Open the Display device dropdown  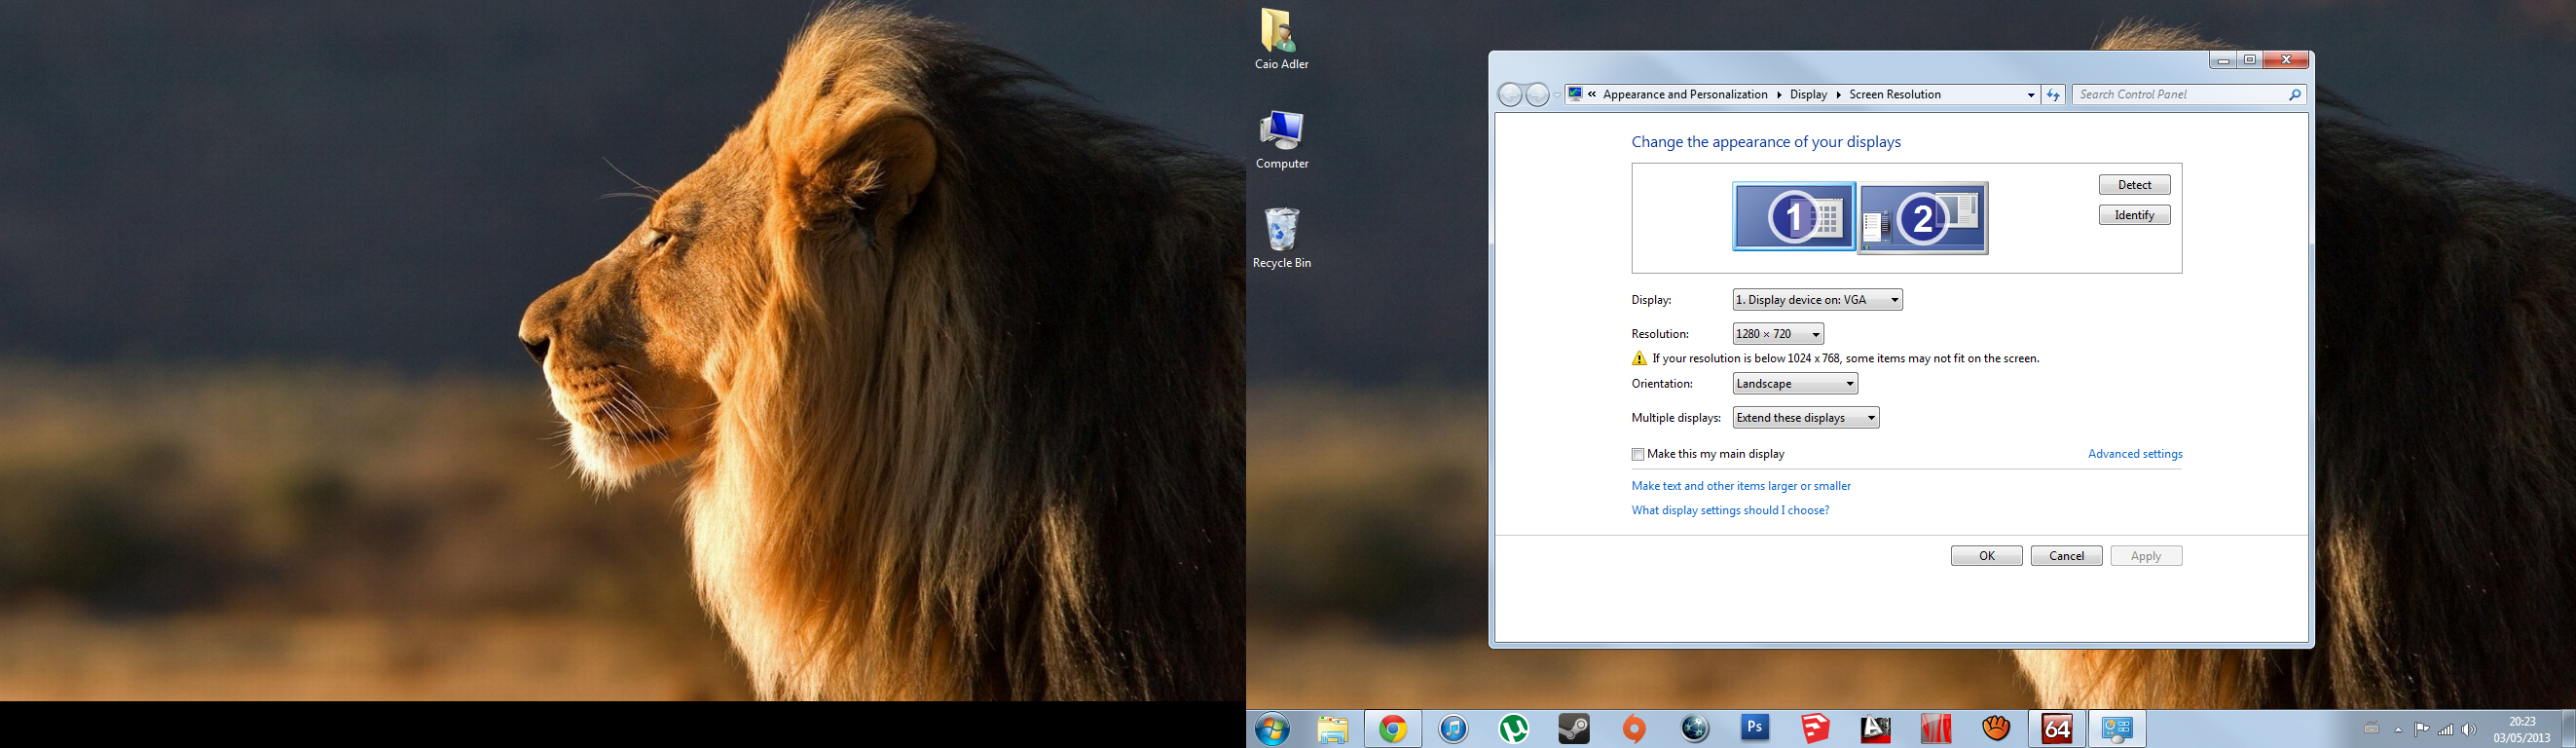coord(1817,300)
